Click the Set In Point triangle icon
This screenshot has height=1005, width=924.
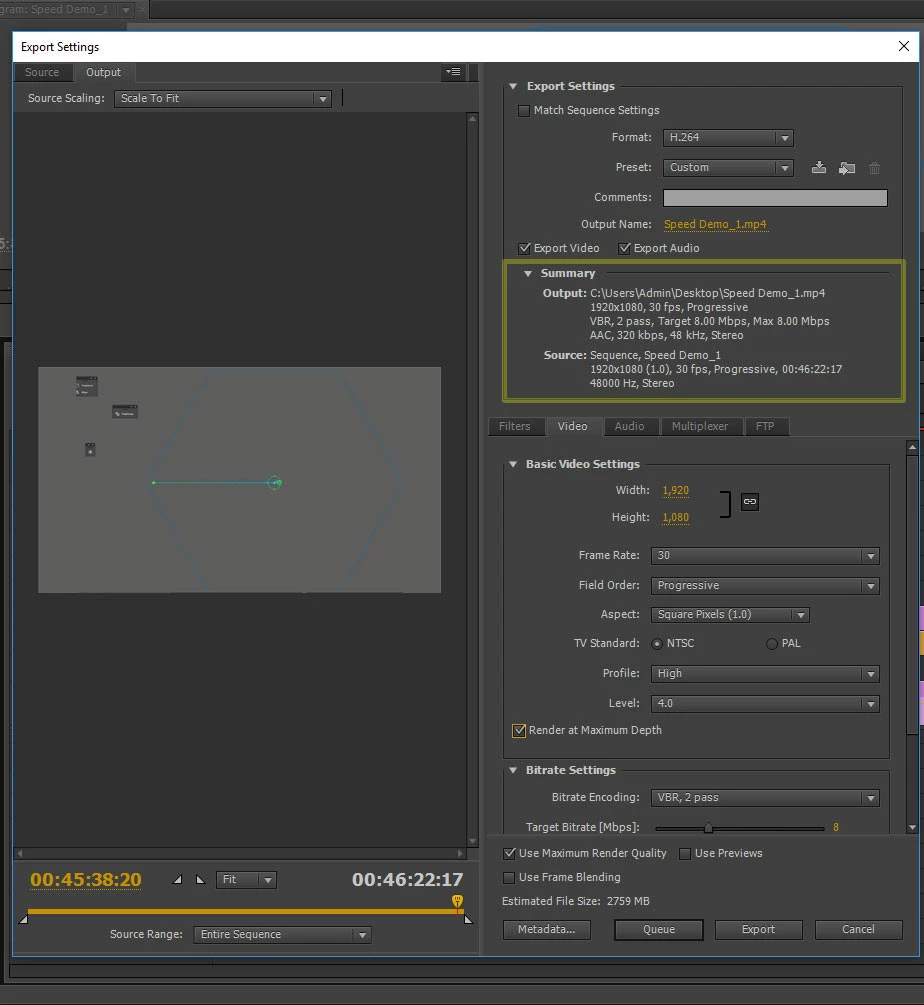[177, 879]
